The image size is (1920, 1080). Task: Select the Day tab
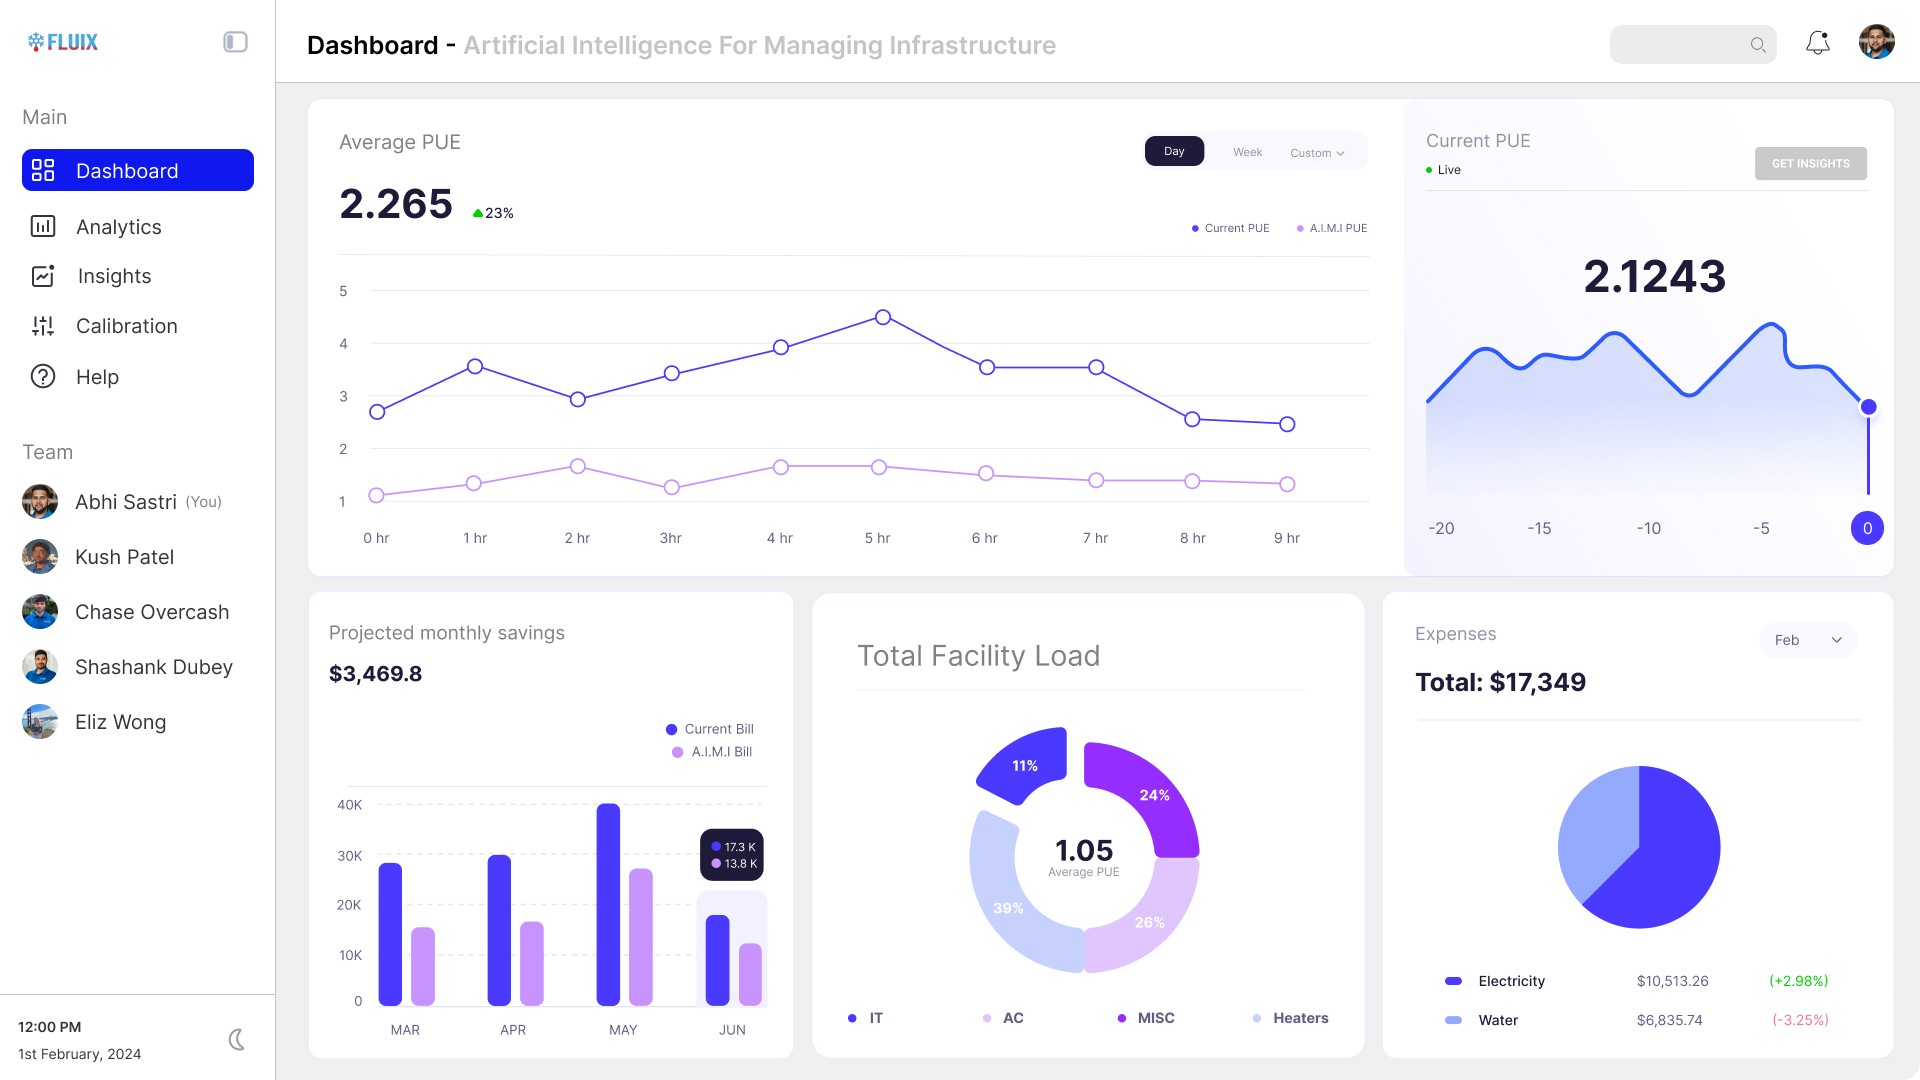click(1174, 151)
